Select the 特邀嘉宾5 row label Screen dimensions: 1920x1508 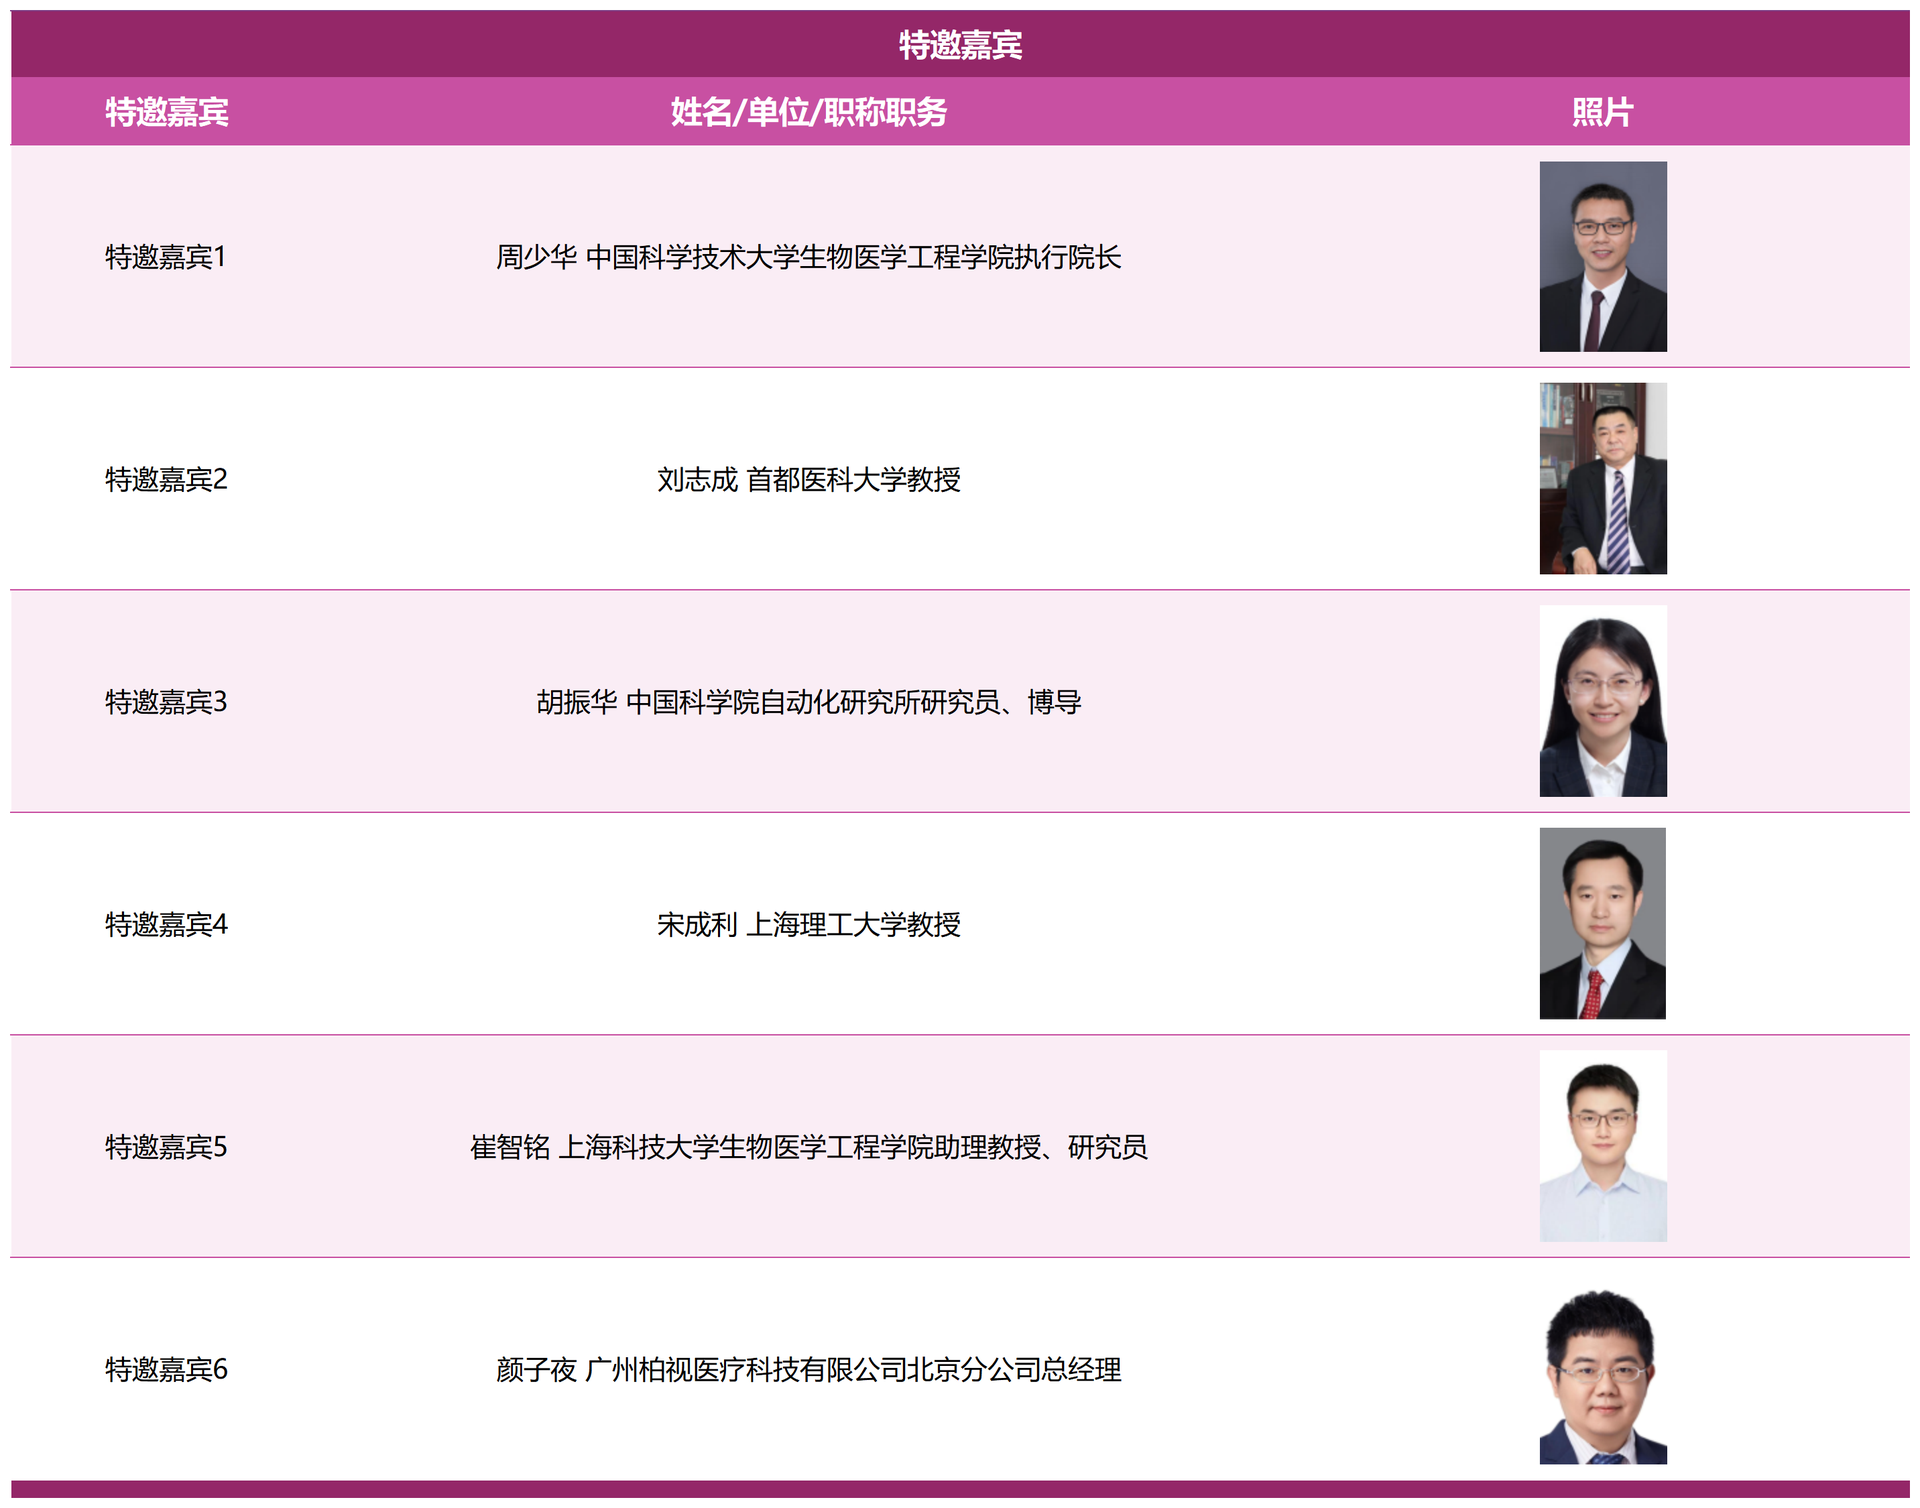point(167,1147)
